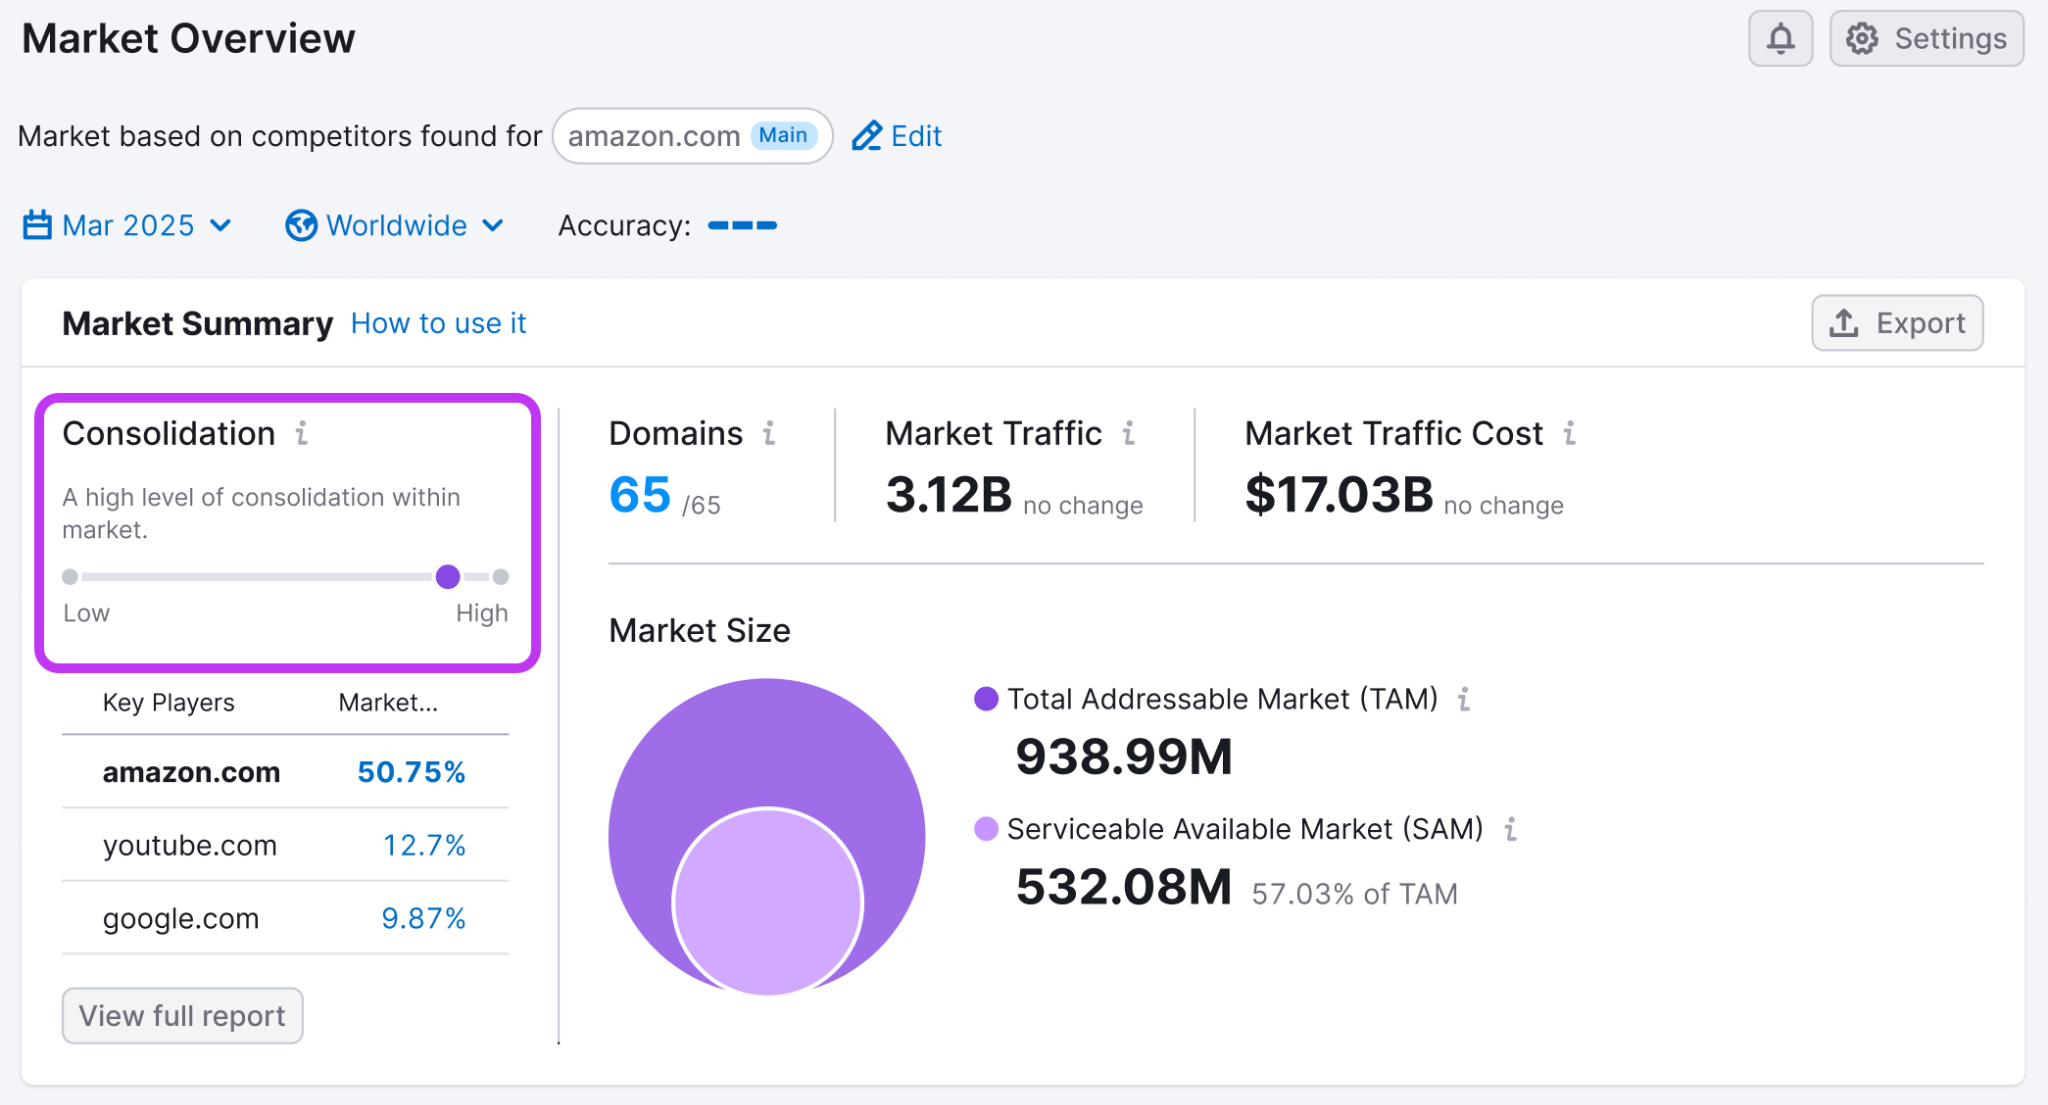
Task: Click the amazon.com Main pill
Action: click(x=692, y=135)
